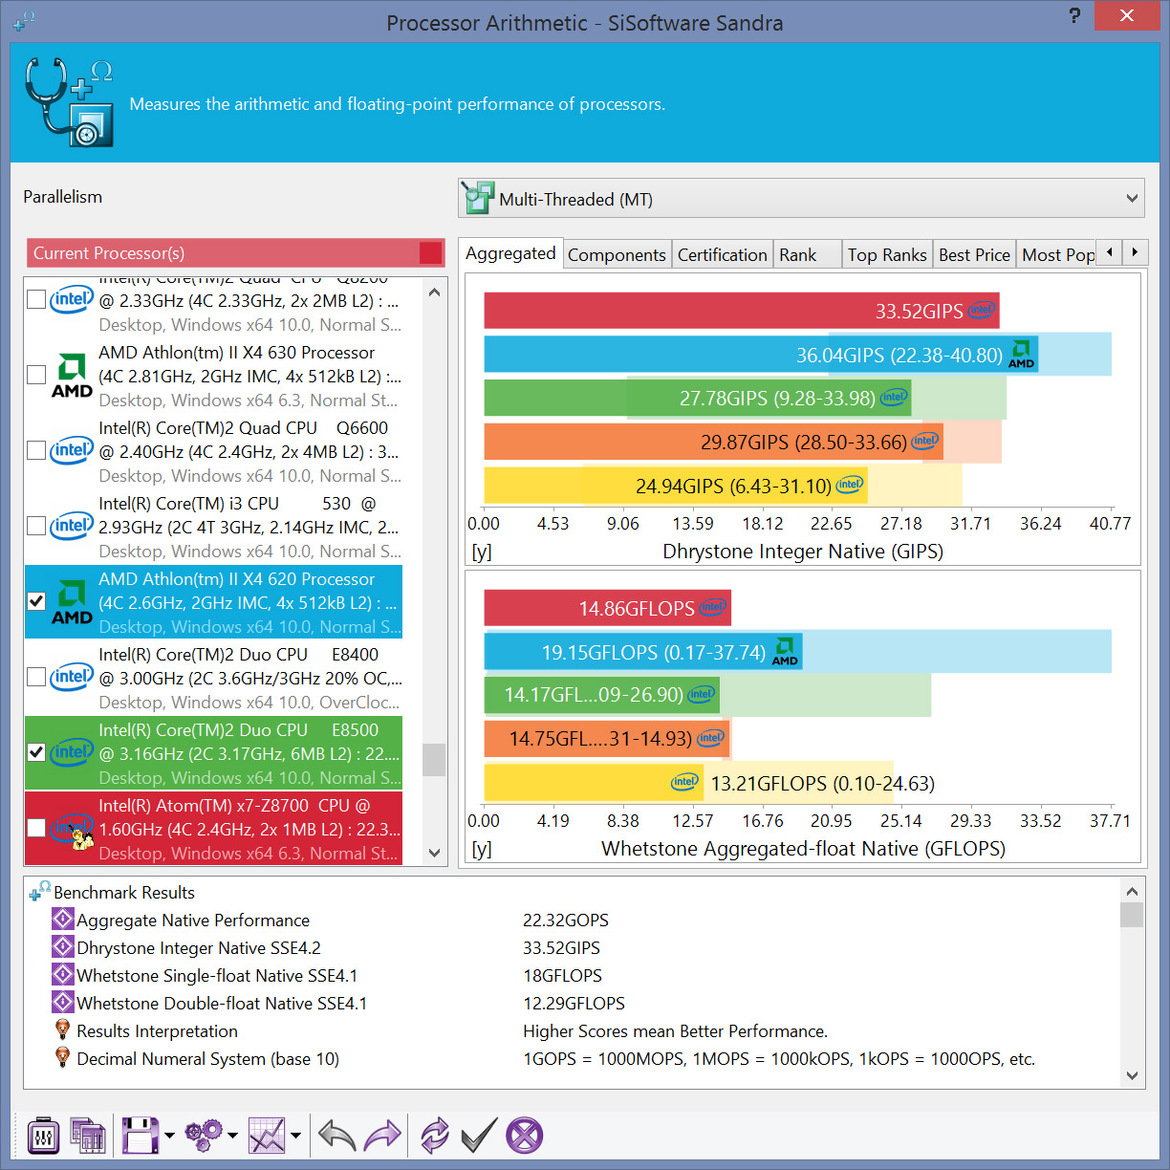This screenshot has height=1170, width=1170.
Task: Click the 33.52GIPS red Dhrystone bar
Action: pos(741,310)
